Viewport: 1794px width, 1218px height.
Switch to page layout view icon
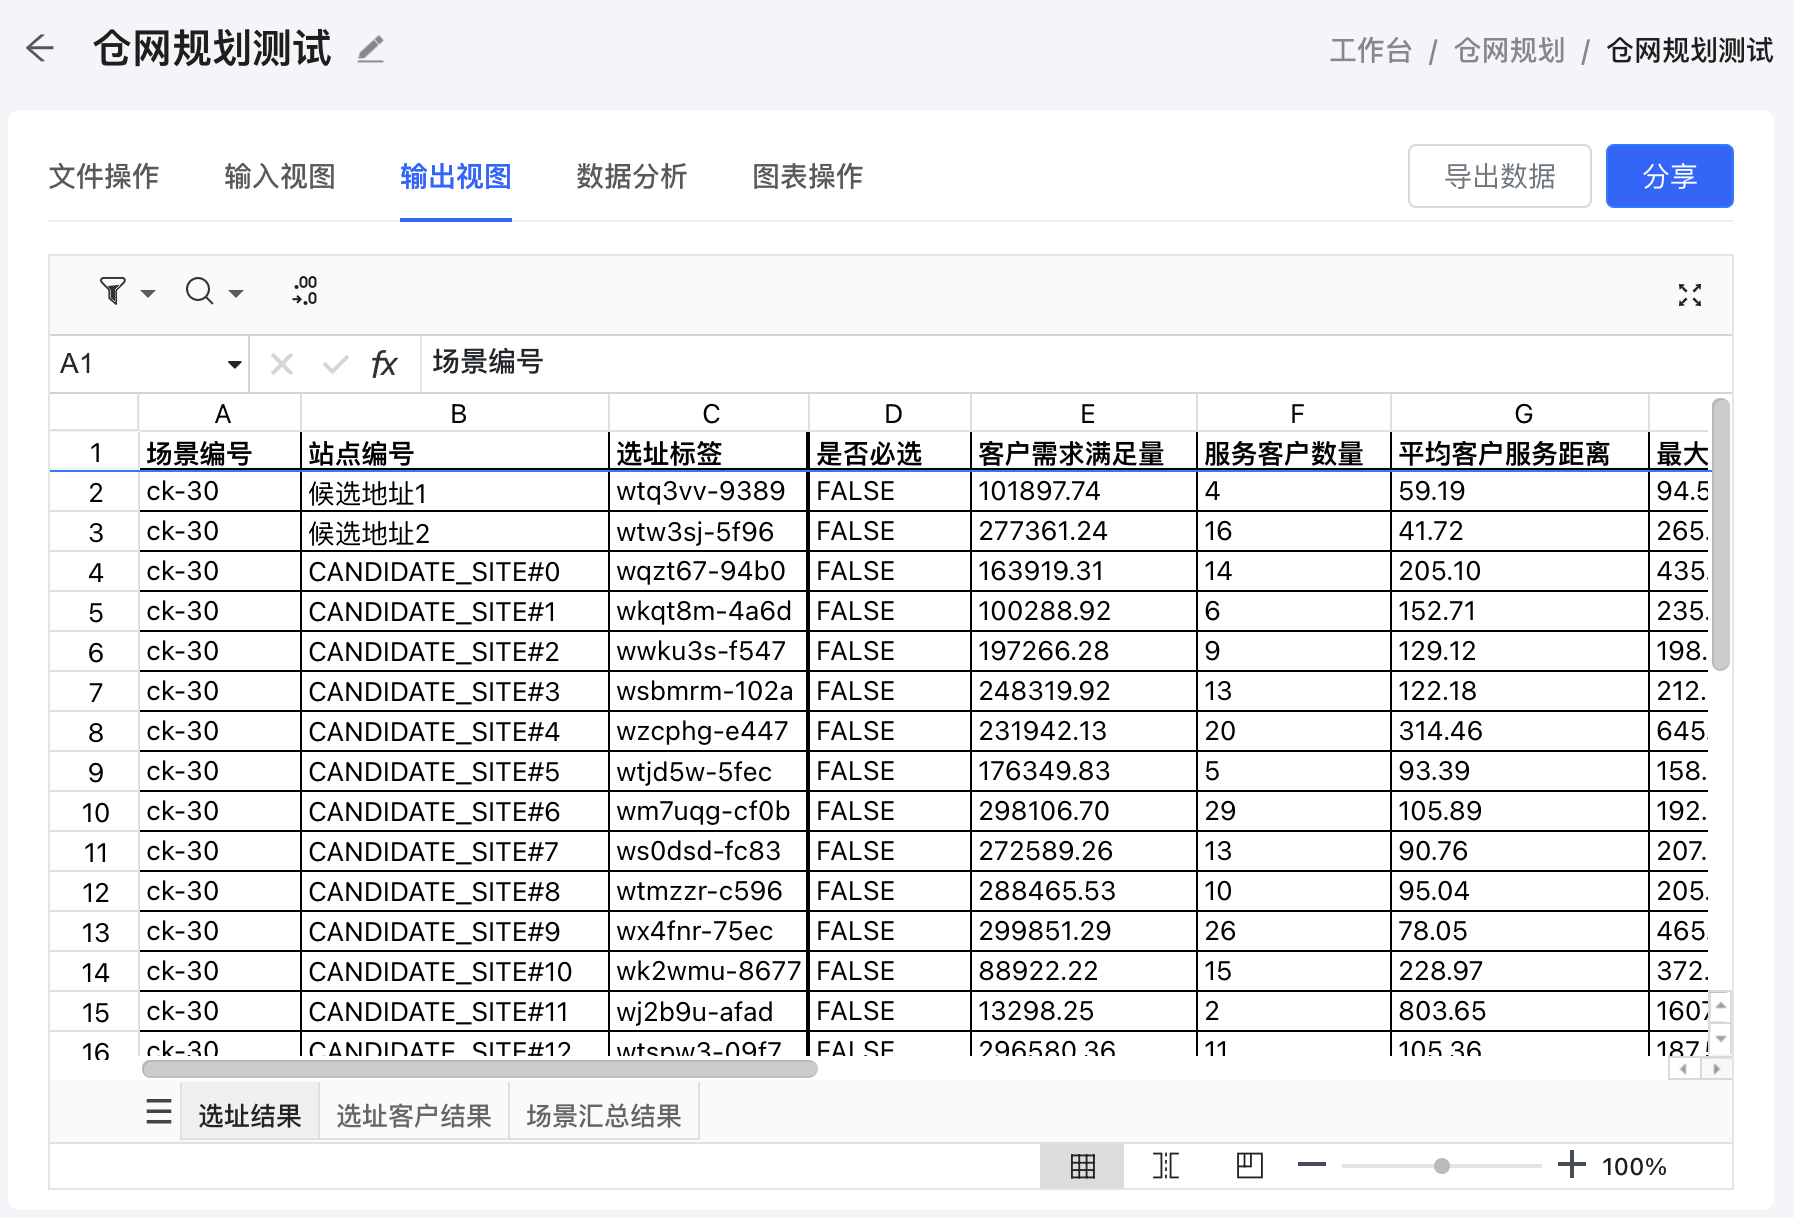(x=1249, y=1166)
